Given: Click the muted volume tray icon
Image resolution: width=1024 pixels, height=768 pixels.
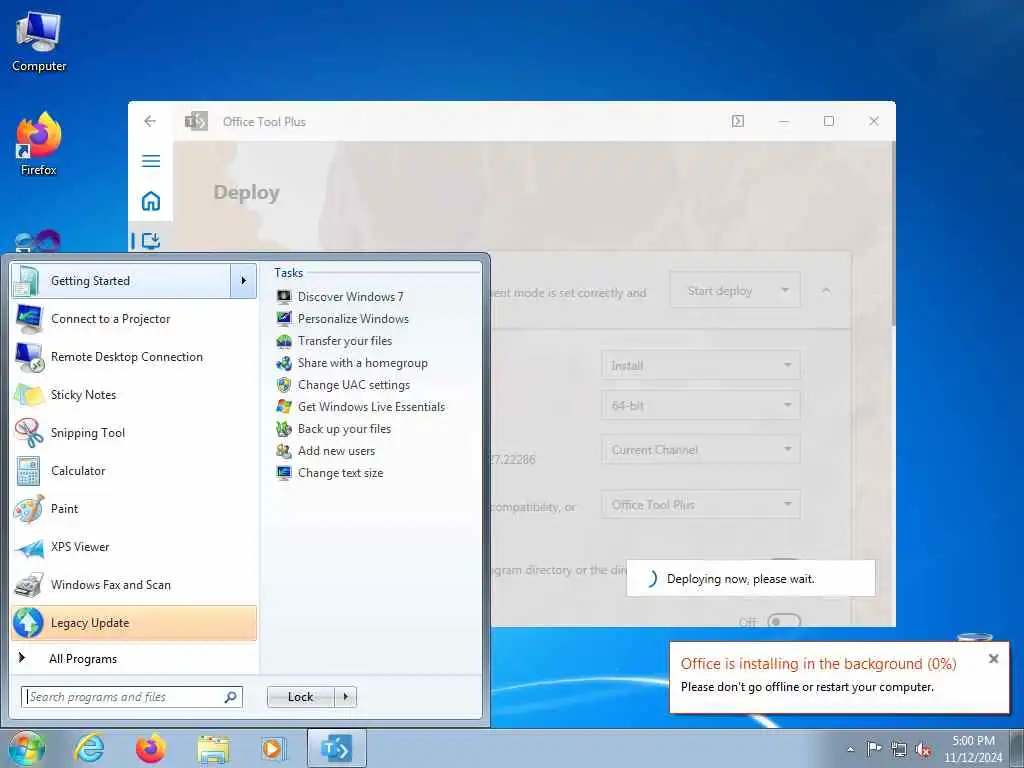Looking at the screenshot, I should (923, 750).
